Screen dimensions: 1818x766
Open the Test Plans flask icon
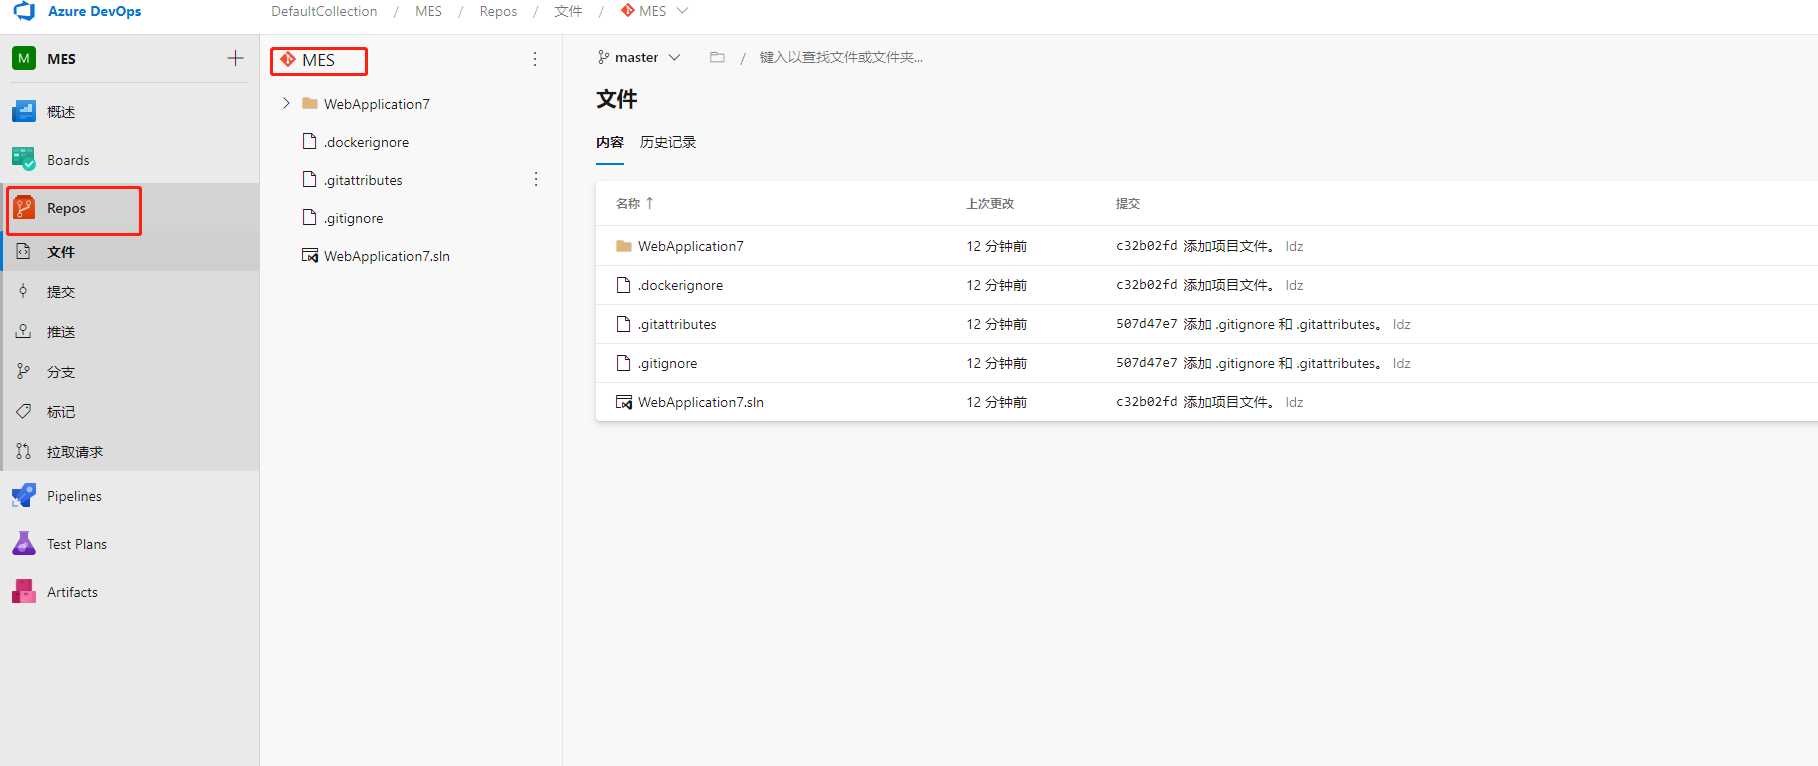24,544
